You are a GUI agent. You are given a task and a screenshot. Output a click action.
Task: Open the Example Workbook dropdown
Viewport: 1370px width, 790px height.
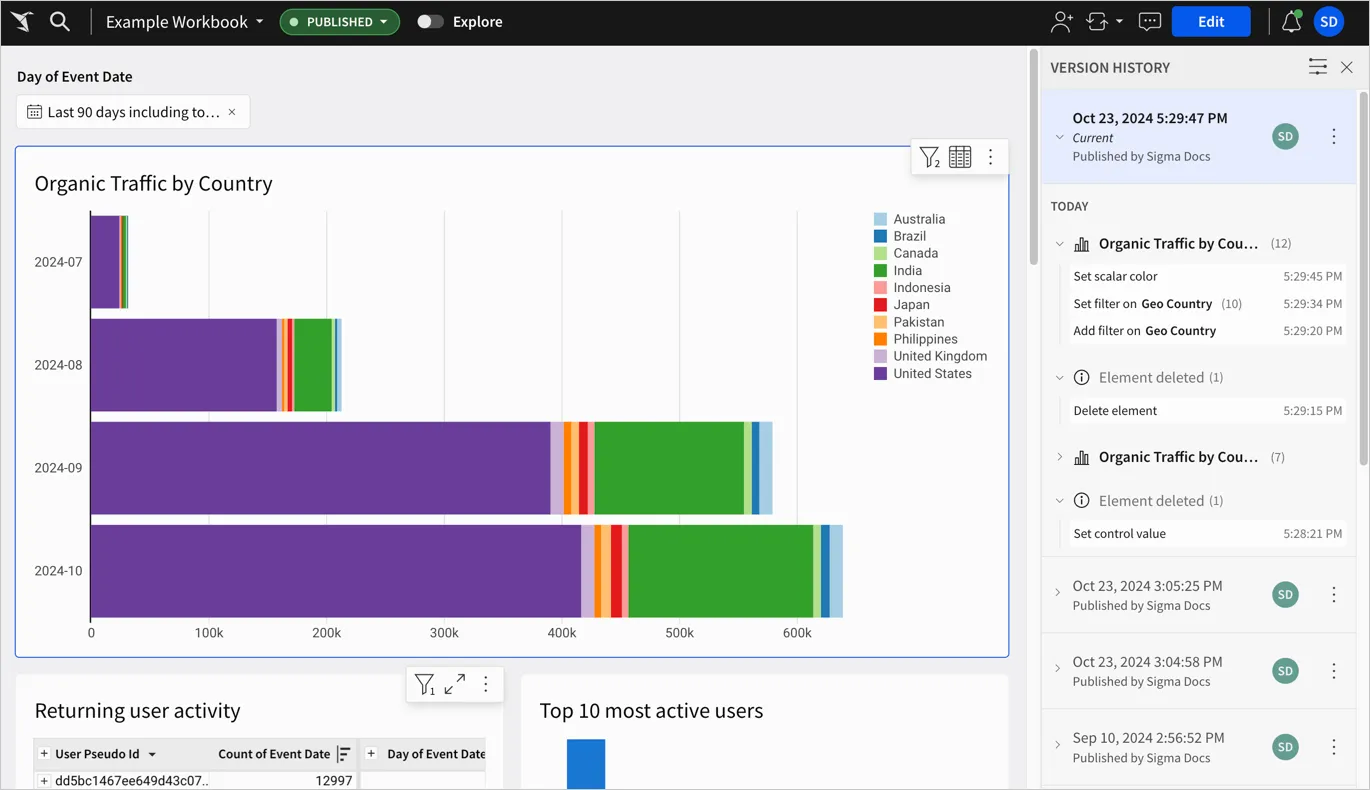click(x=185, y=21)
